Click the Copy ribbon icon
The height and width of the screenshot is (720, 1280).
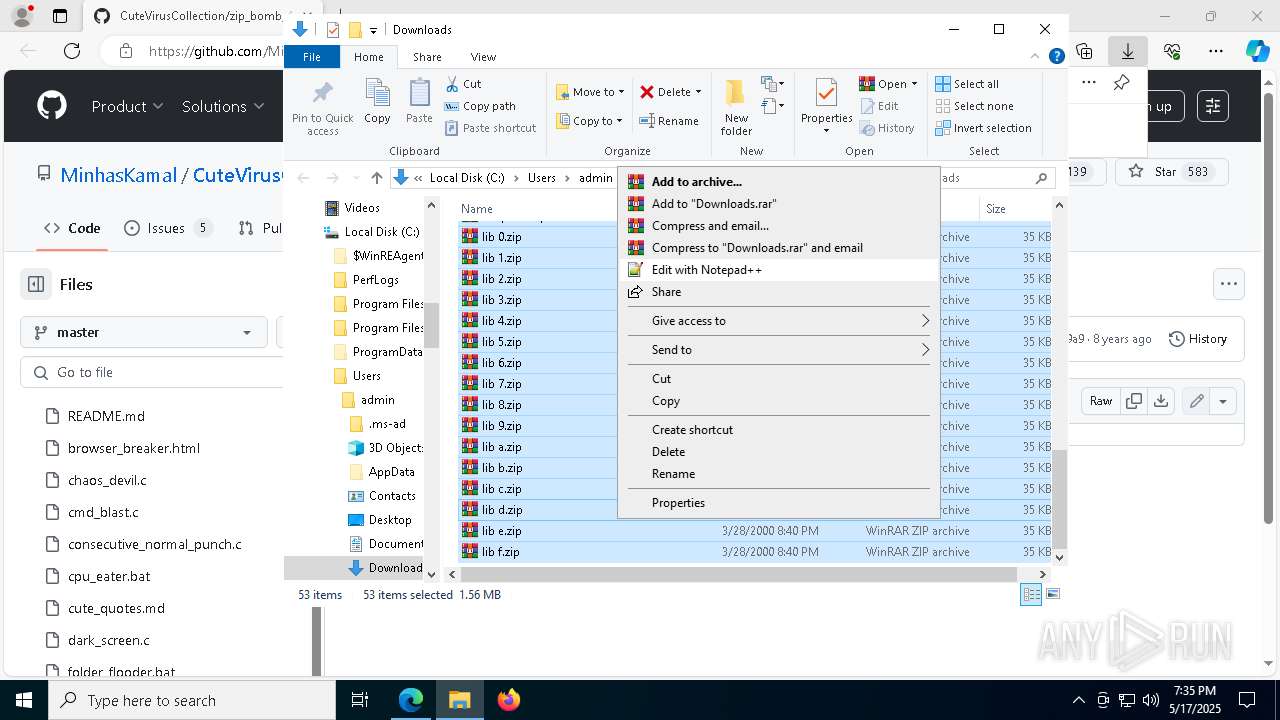point(377,101)
